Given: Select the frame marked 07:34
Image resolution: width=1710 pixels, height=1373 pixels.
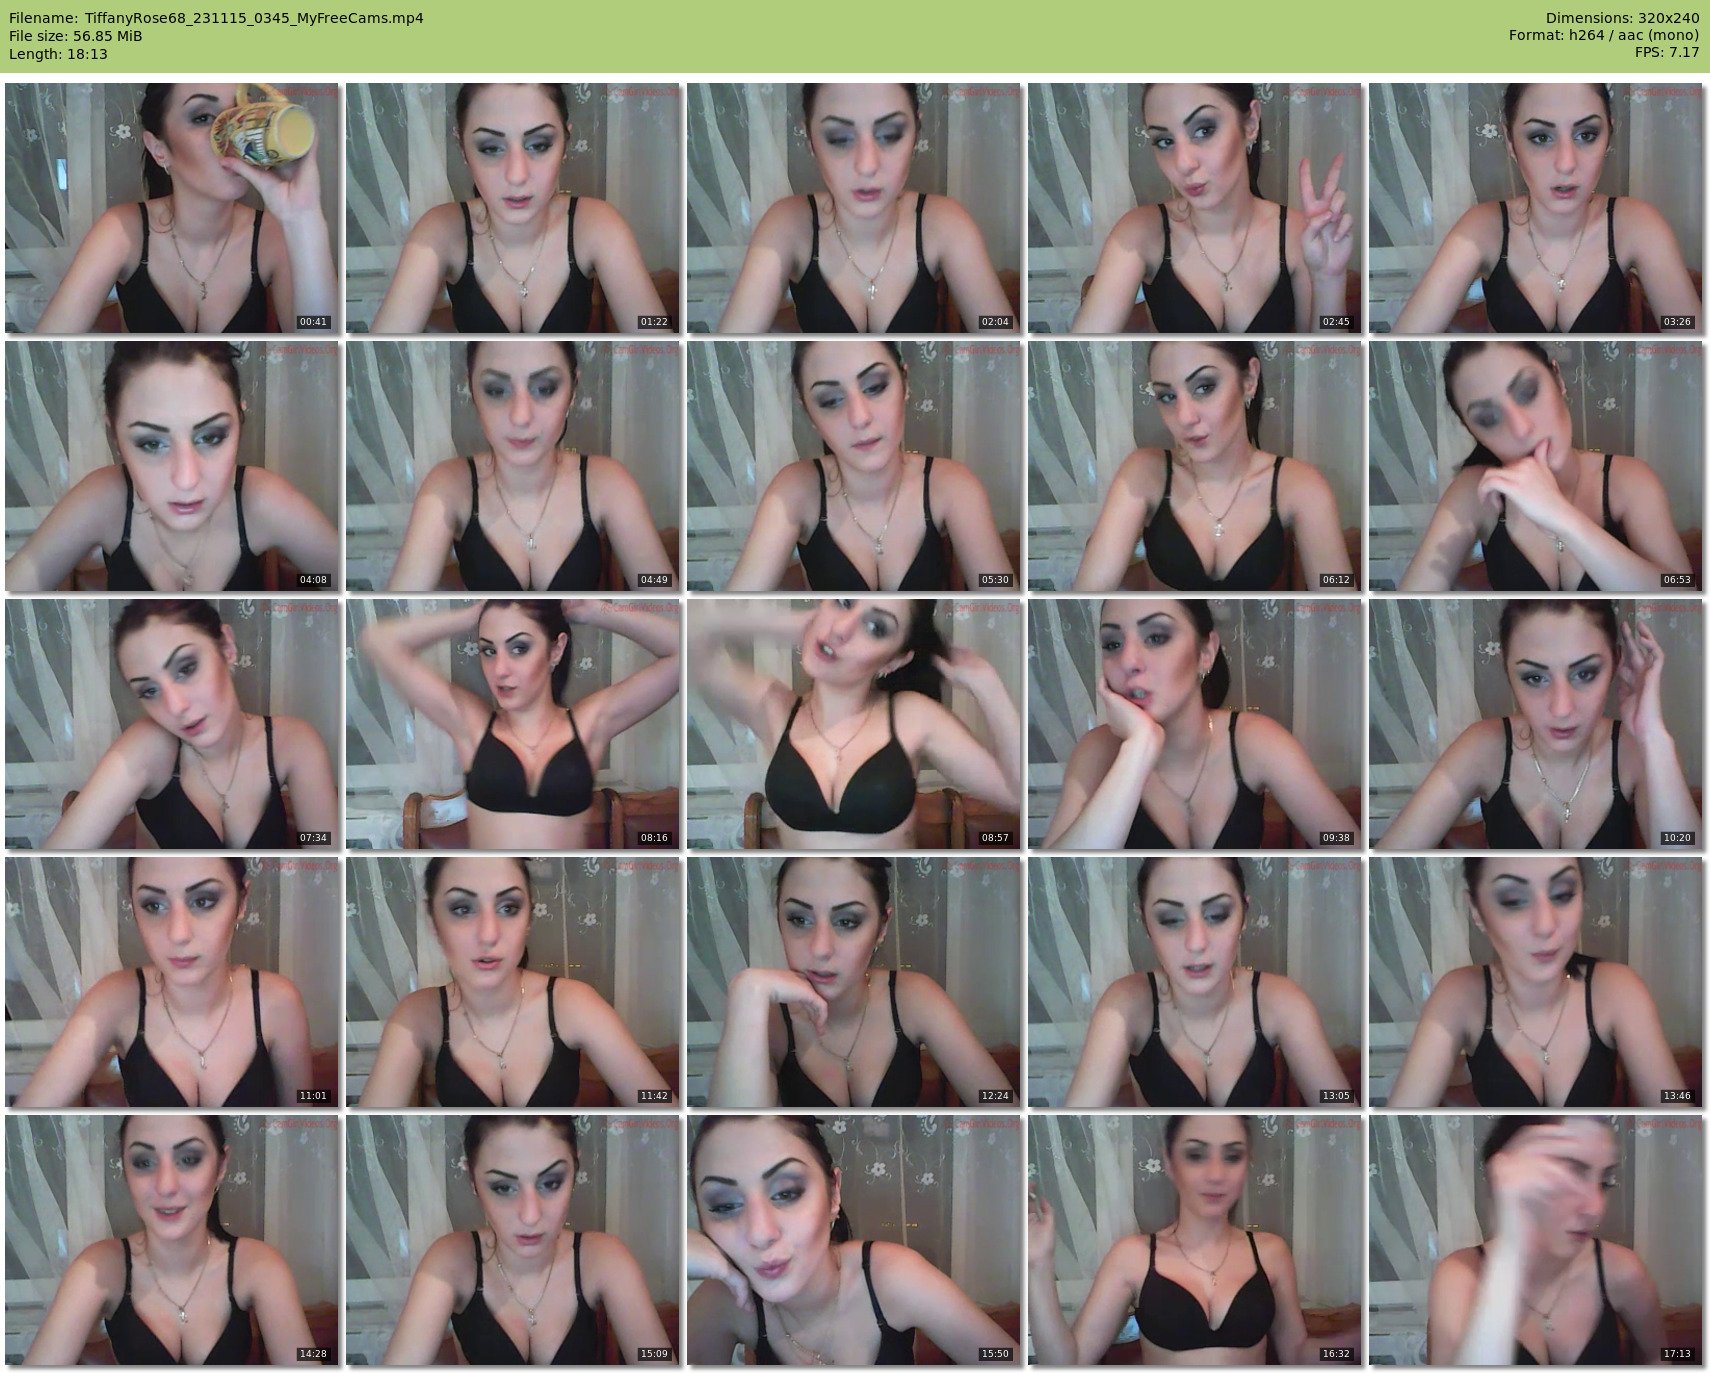Looking at the screenshot, I should (172, 724).
